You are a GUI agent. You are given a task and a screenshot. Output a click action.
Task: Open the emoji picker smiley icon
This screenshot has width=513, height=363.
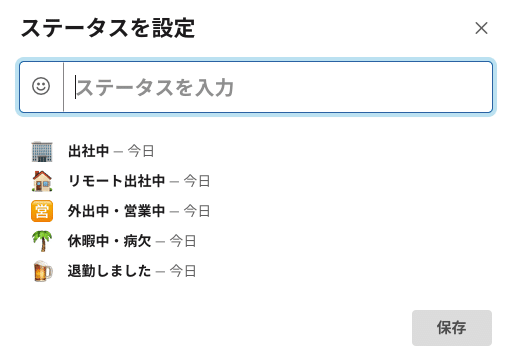[41, 87]
